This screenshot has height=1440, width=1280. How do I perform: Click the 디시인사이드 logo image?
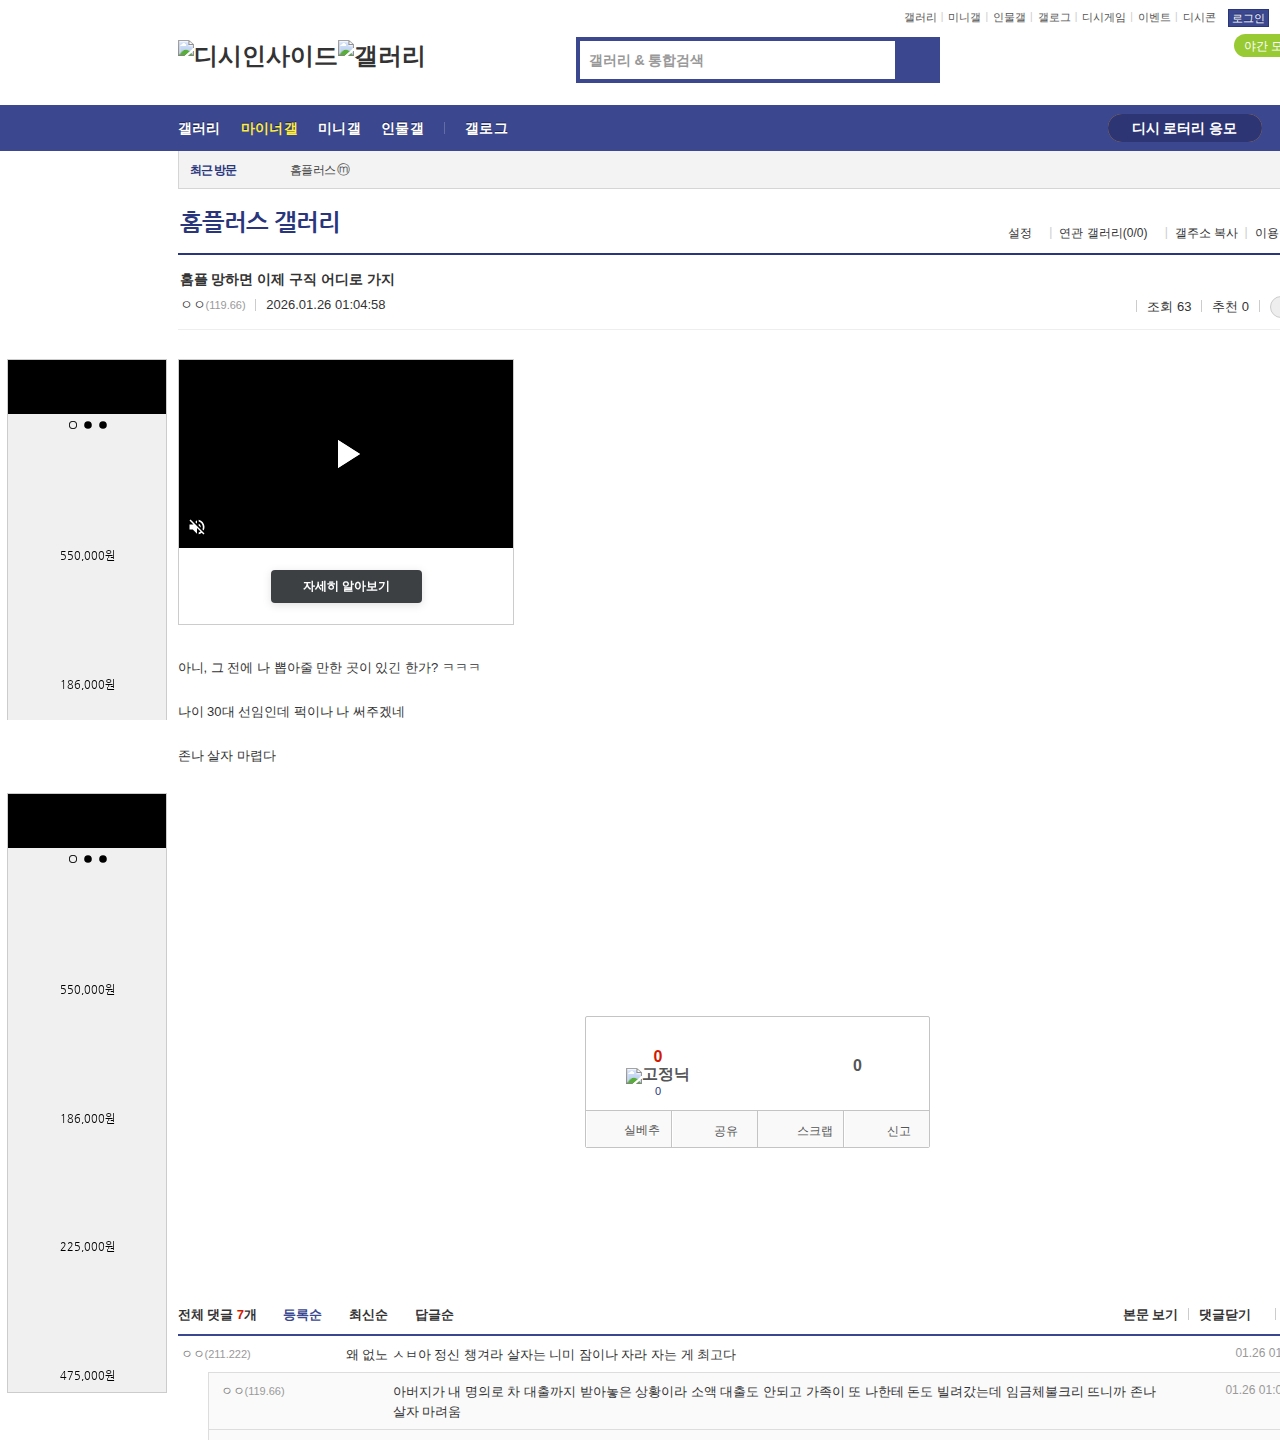coord(257,55)
